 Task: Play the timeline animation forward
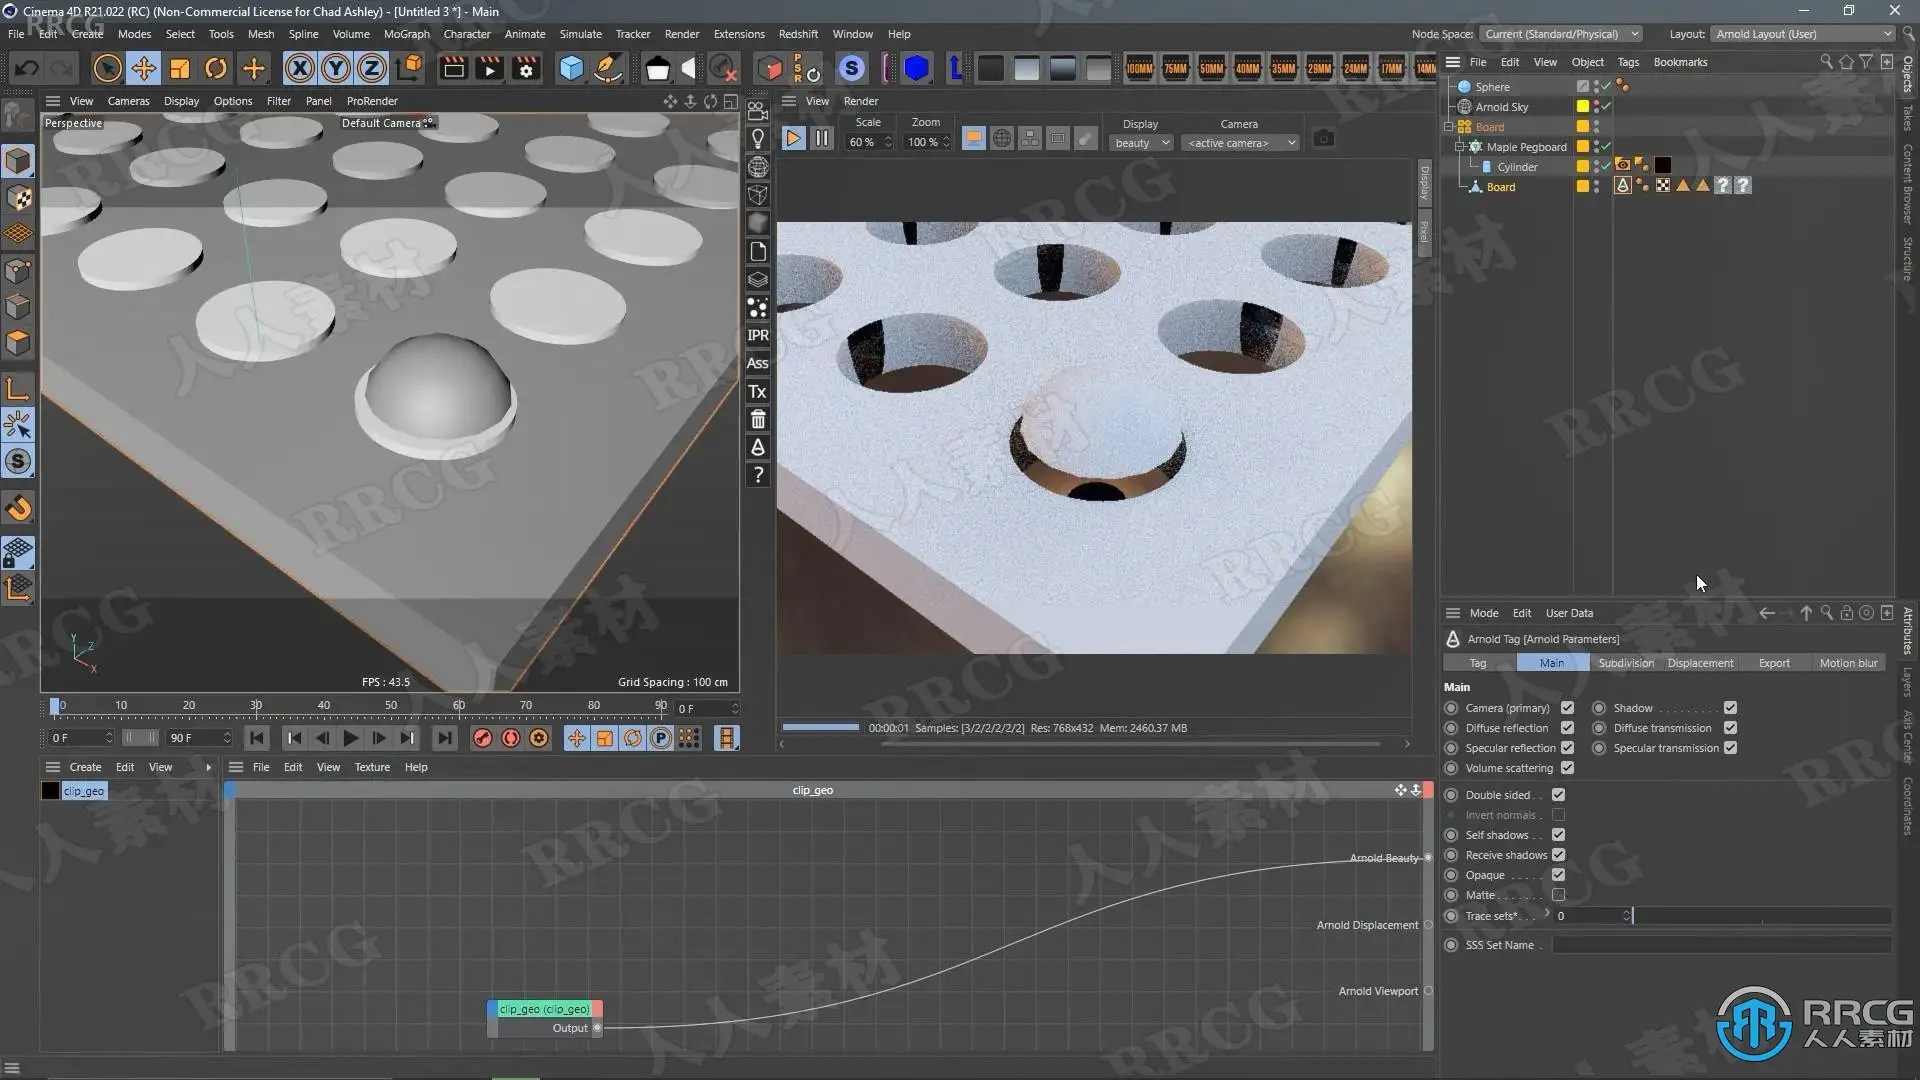point(350,738)
